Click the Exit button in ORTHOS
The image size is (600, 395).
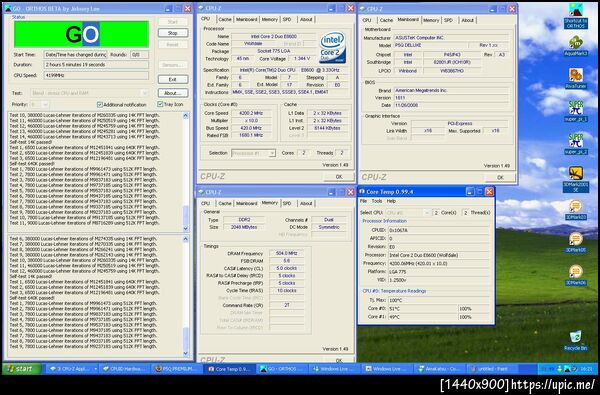tap(173, 79)
